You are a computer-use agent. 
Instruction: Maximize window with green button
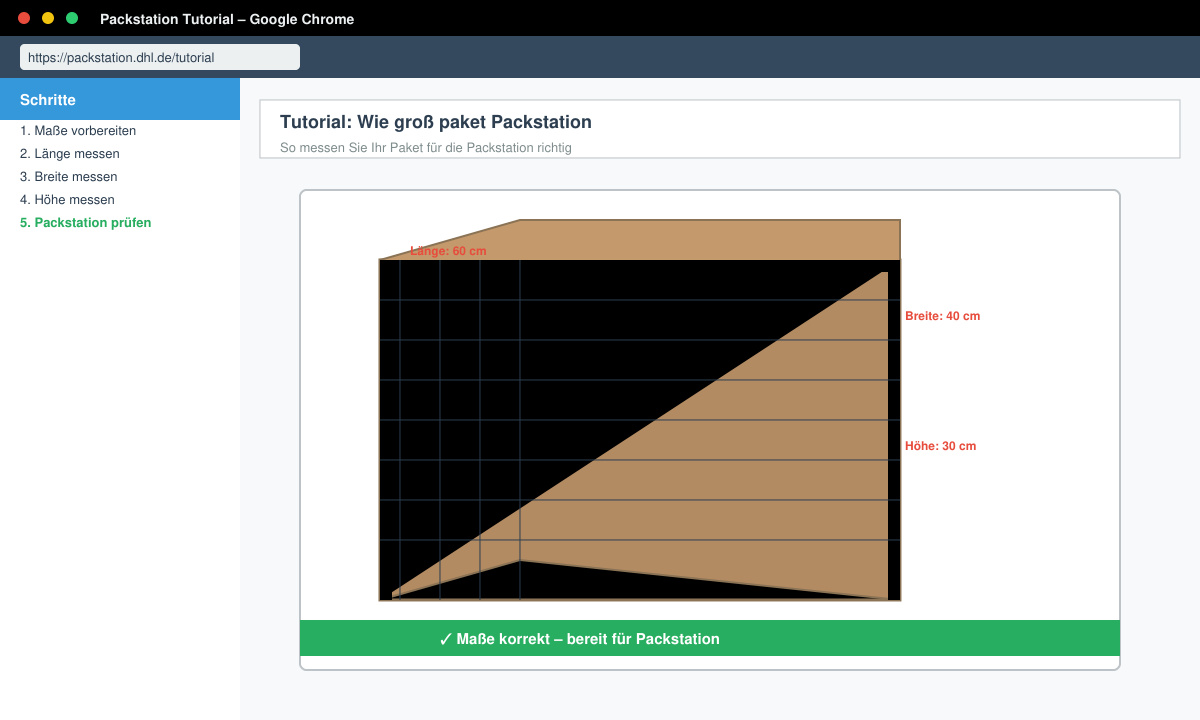pos(72,18)
